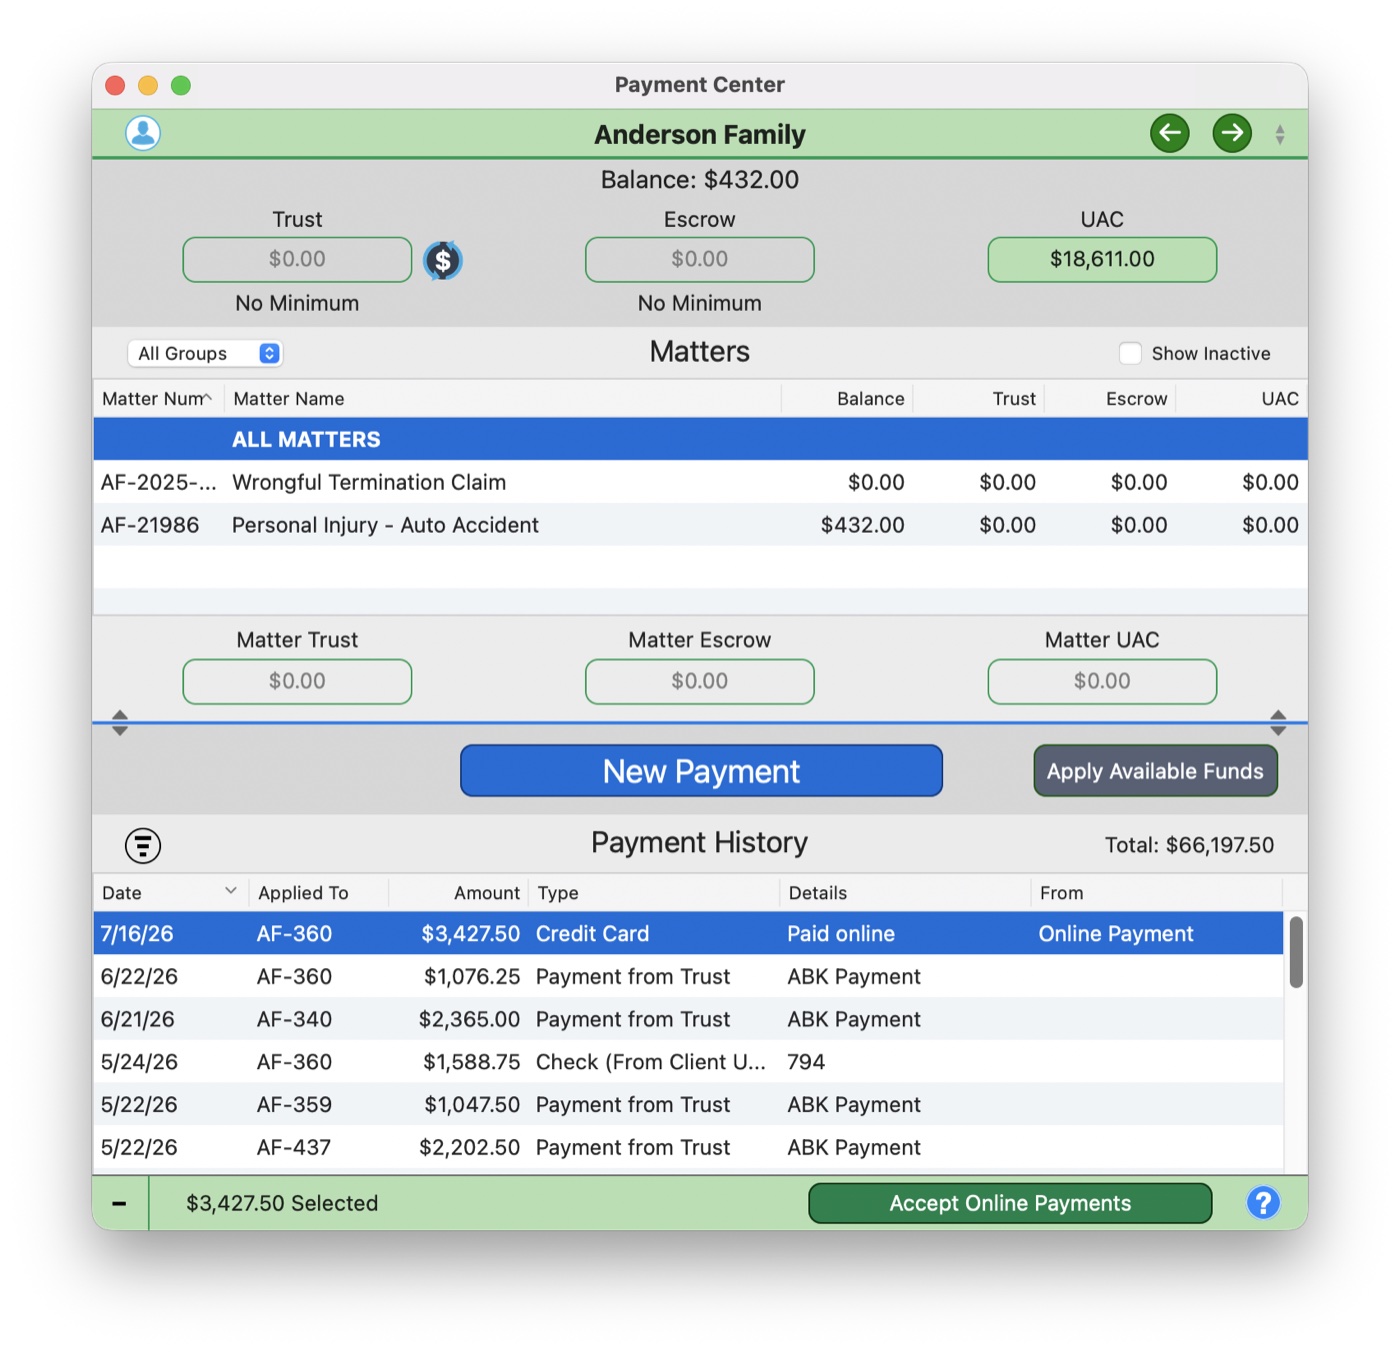The image size is (1400, 1352).
Task: Click the UAC $18,611.00 field
Action: 1102,260
